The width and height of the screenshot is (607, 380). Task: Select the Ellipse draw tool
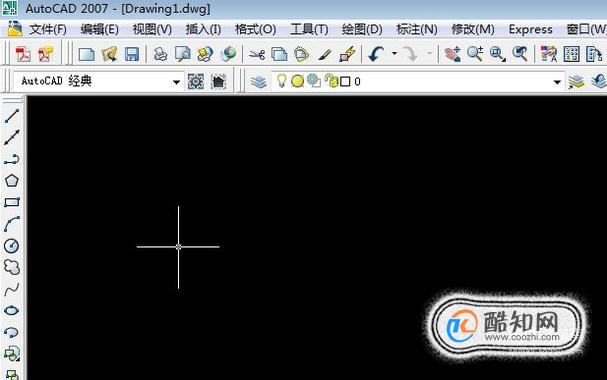click(12, 310)
